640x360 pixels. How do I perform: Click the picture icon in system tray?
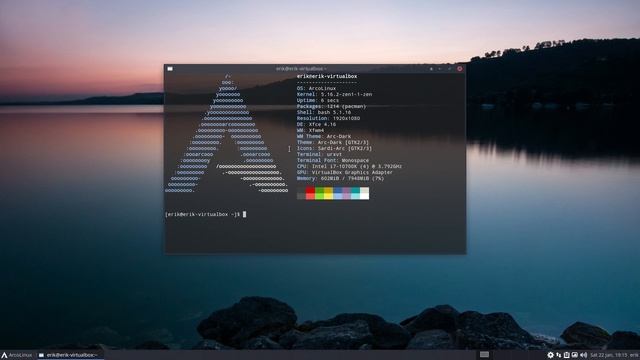575,355
